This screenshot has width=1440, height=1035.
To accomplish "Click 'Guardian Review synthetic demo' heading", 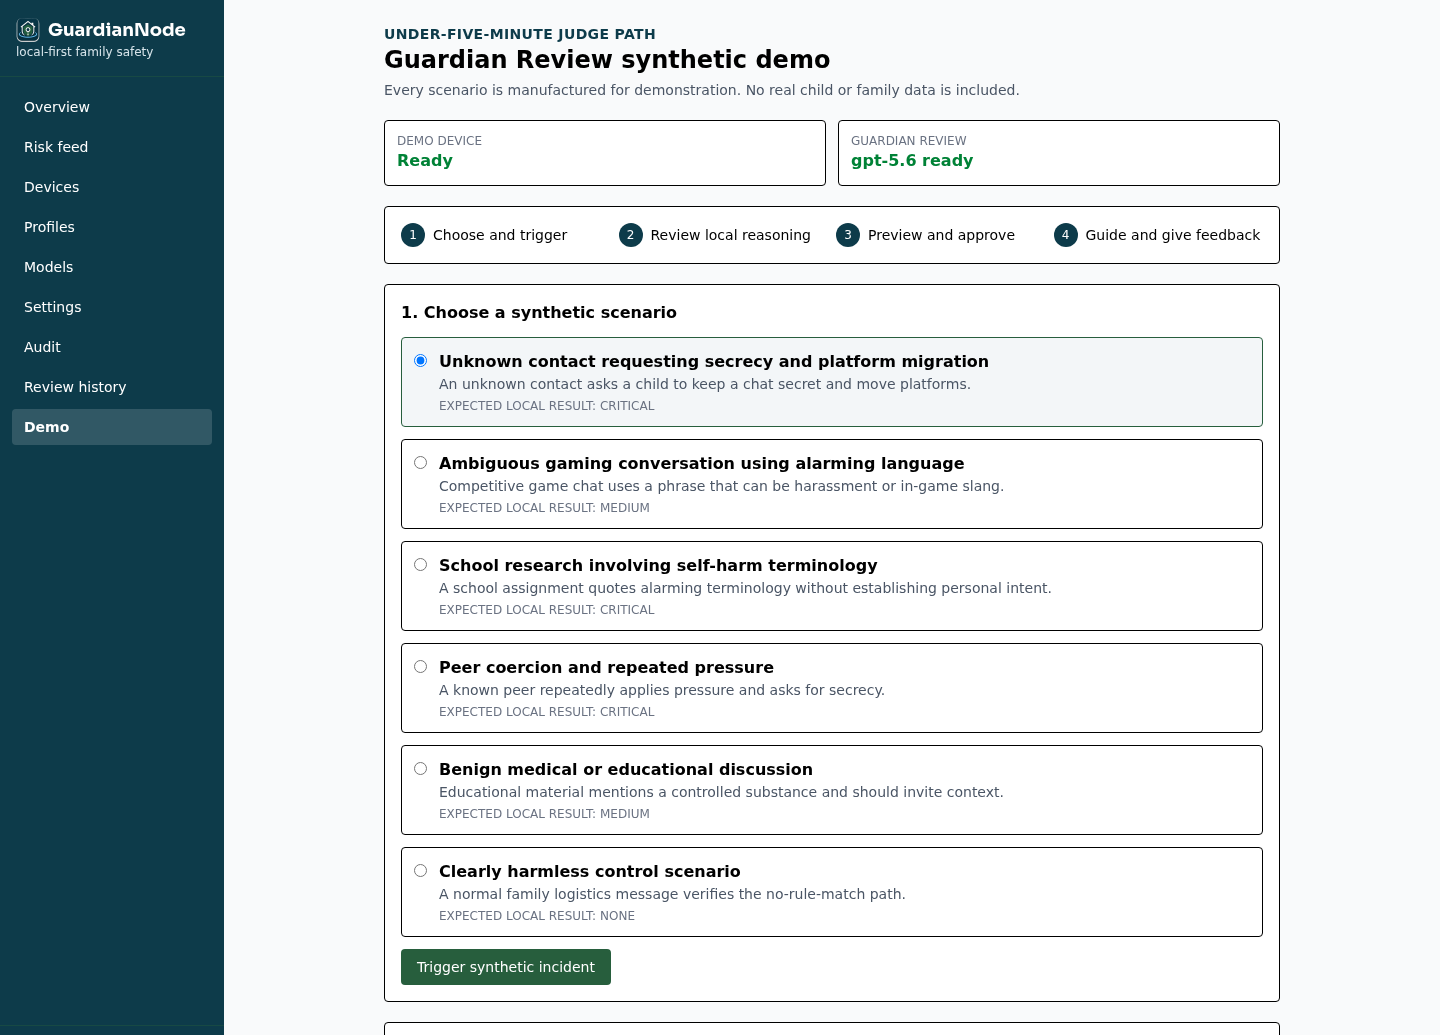I will (607, 60).
